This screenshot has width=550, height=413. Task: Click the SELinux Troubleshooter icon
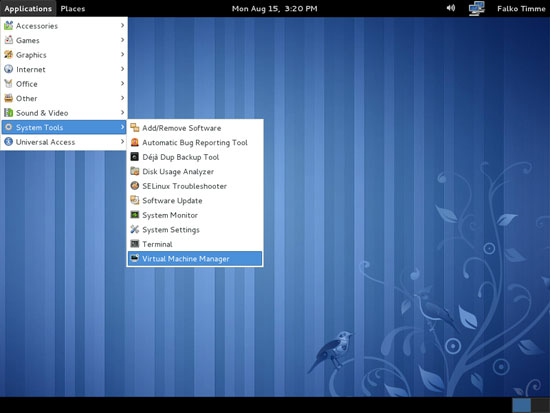pos(135,186)
